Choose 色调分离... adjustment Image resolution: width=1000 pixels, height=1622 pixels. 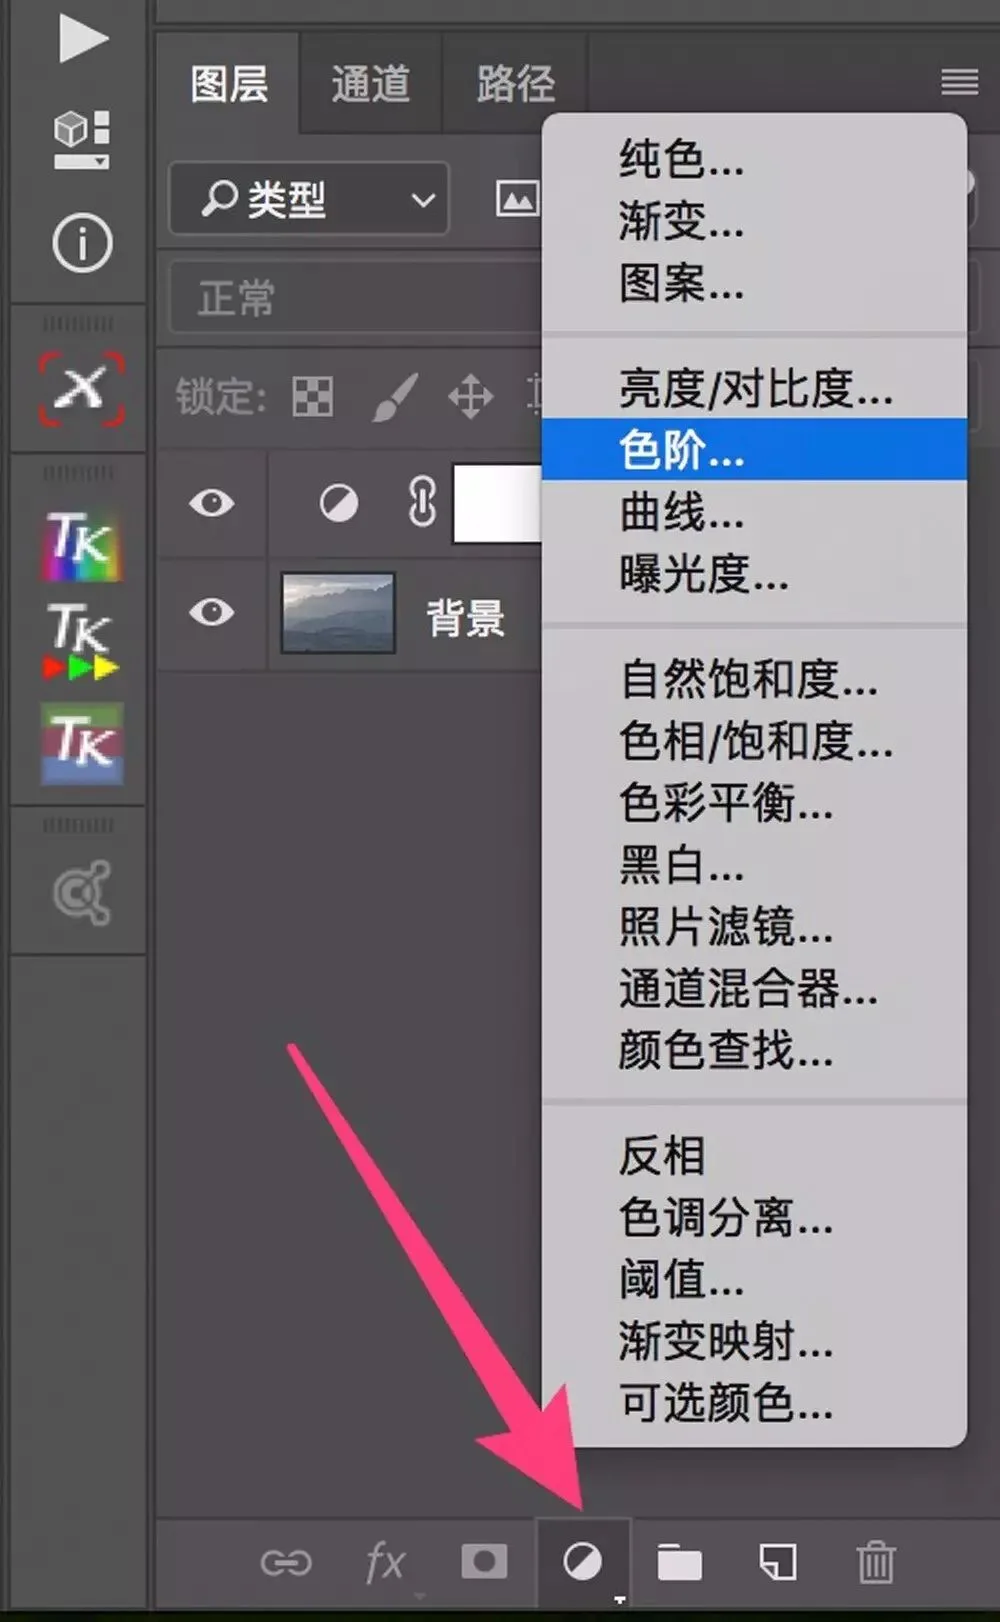[754, 1218]
